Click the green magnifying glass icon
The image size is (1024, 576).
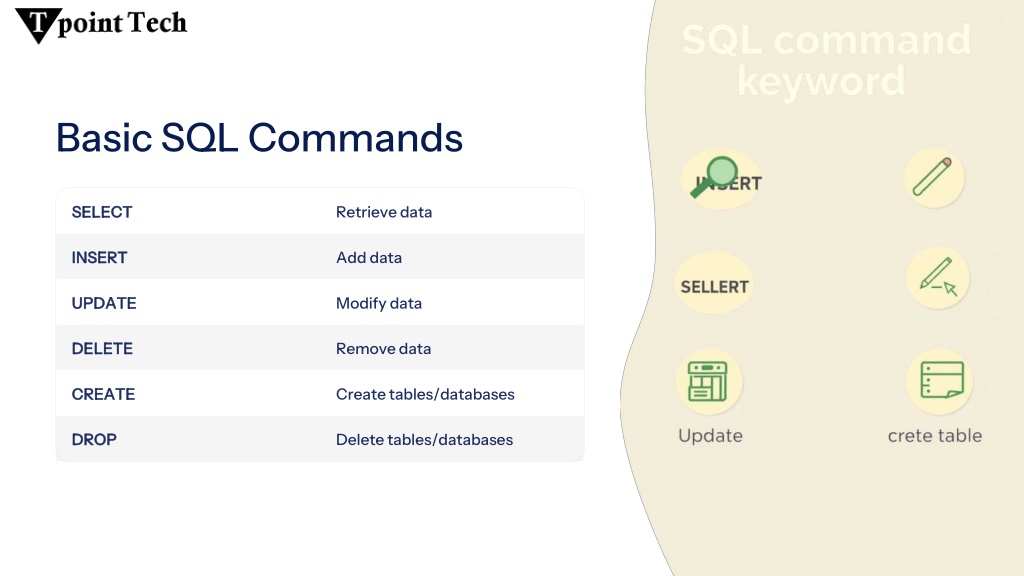pos(714,176)
